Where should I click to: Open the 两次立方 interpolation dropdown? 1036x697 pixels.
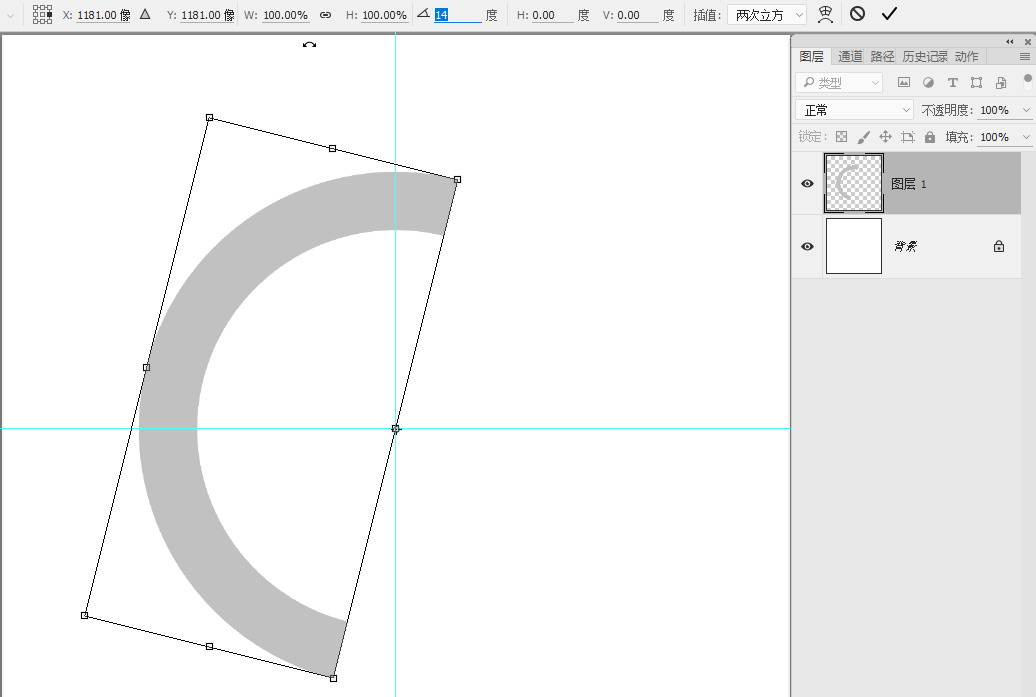pos(766,15)
